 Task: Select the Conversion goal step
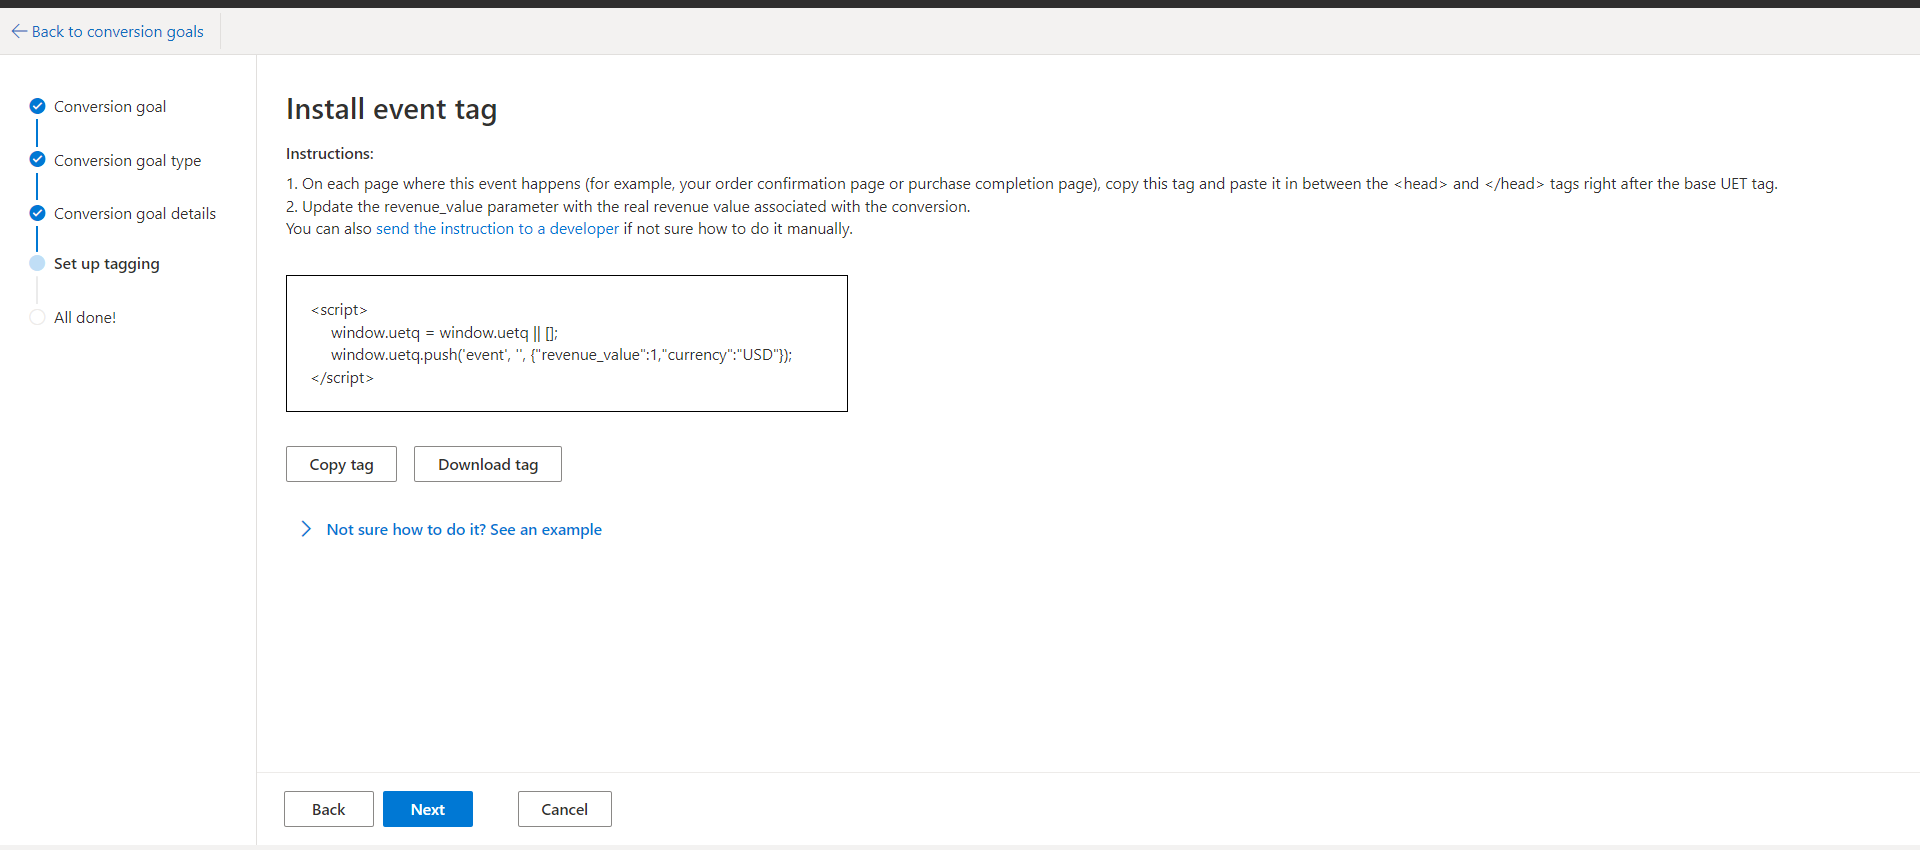[x=110, y=106]
